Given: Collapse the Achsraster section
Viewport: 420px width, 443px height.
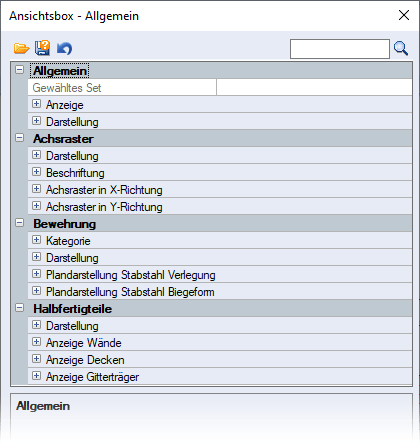Looking at the screenshot, I should (20, 138).
